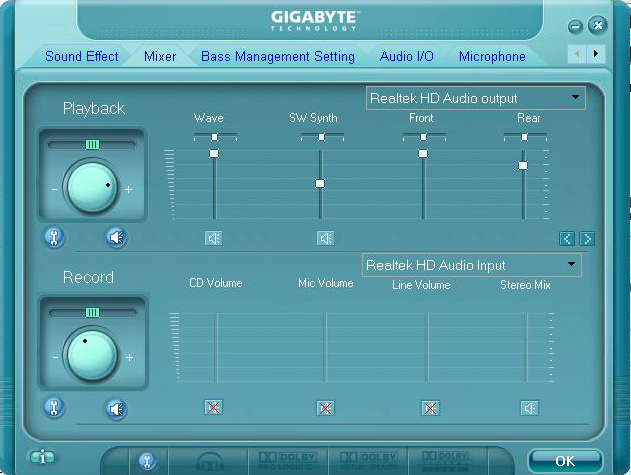Toggle mute for Wave channel
This screenshot has height=475, width=631.
point(213,238)
